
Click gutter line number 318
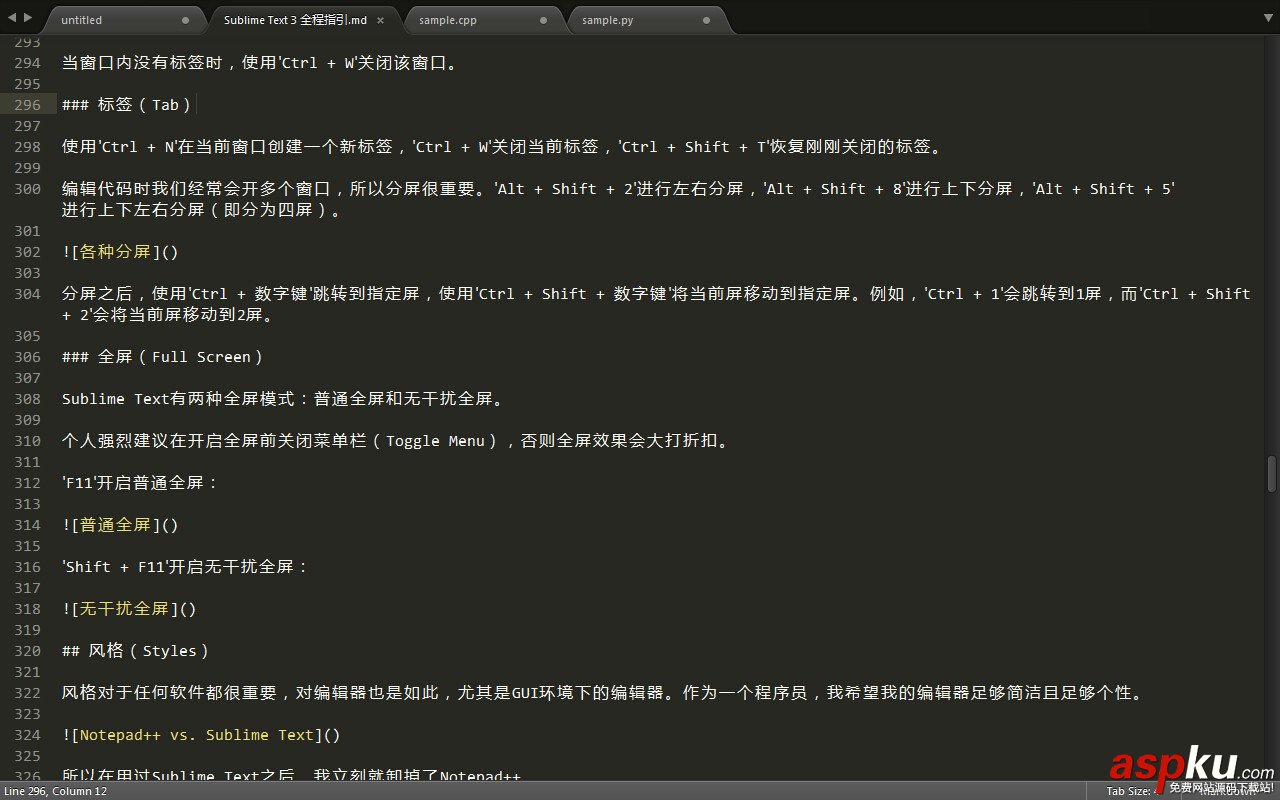pyautogui.click(x=27, y=609)
